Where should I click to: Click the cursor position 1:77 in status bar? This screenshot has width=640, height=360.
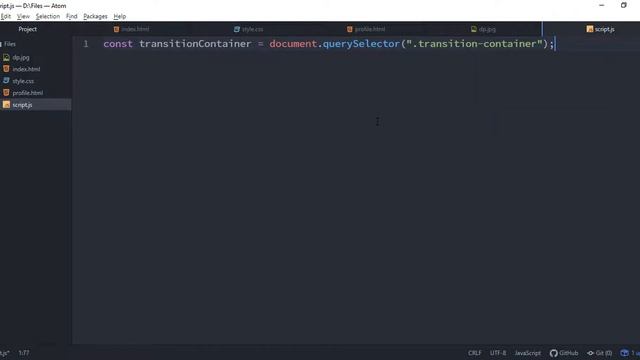(x=24, y=353)
